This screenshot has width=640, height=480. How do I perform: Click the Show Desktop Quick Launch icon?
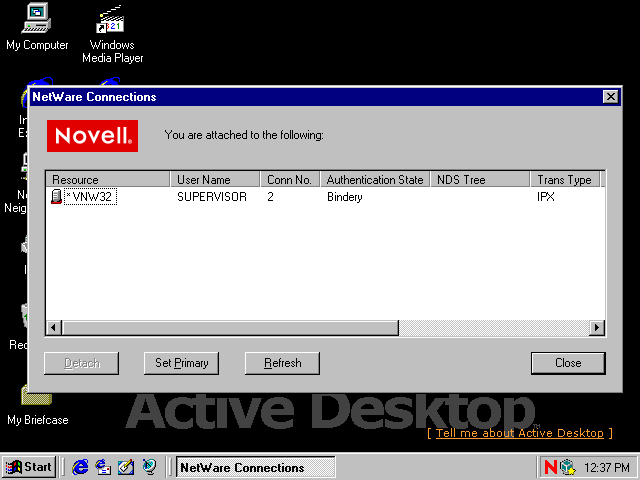[x=126, y=467]
